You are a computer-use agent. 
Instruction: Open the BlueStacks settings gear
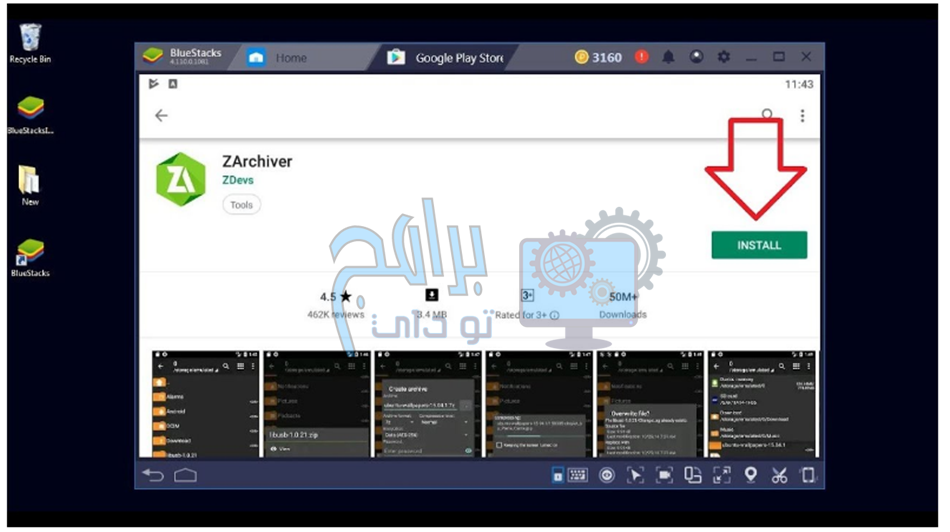(x=724, y=58)
